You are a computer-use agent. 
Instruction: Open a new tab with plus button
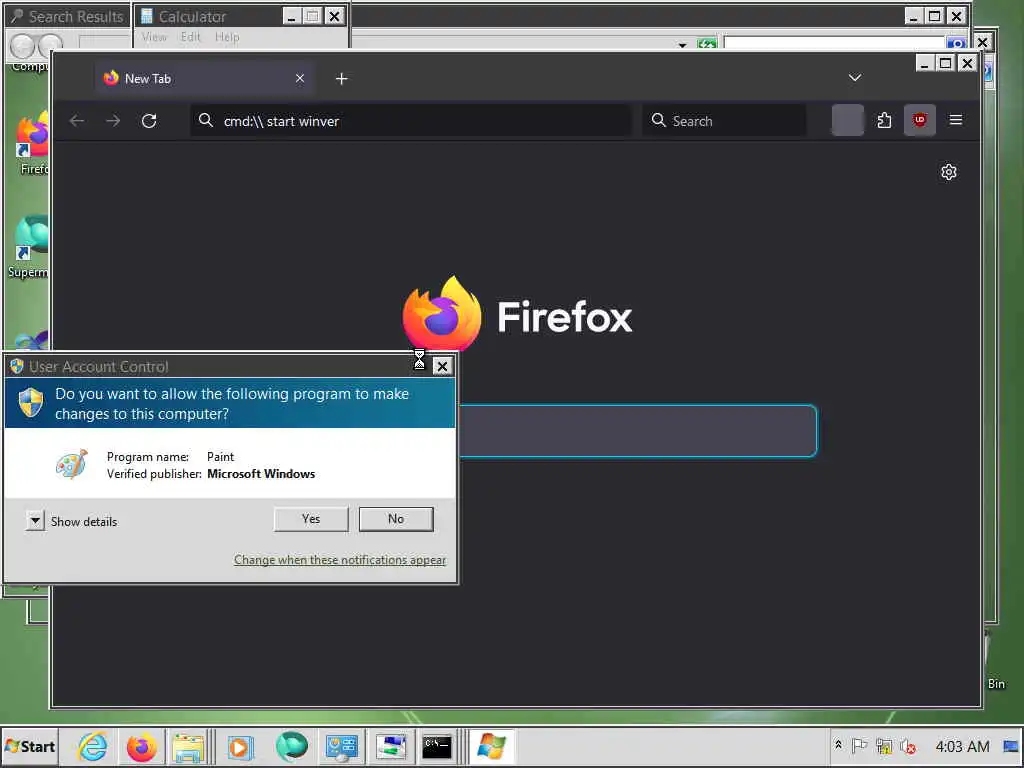tap(341, 79)
